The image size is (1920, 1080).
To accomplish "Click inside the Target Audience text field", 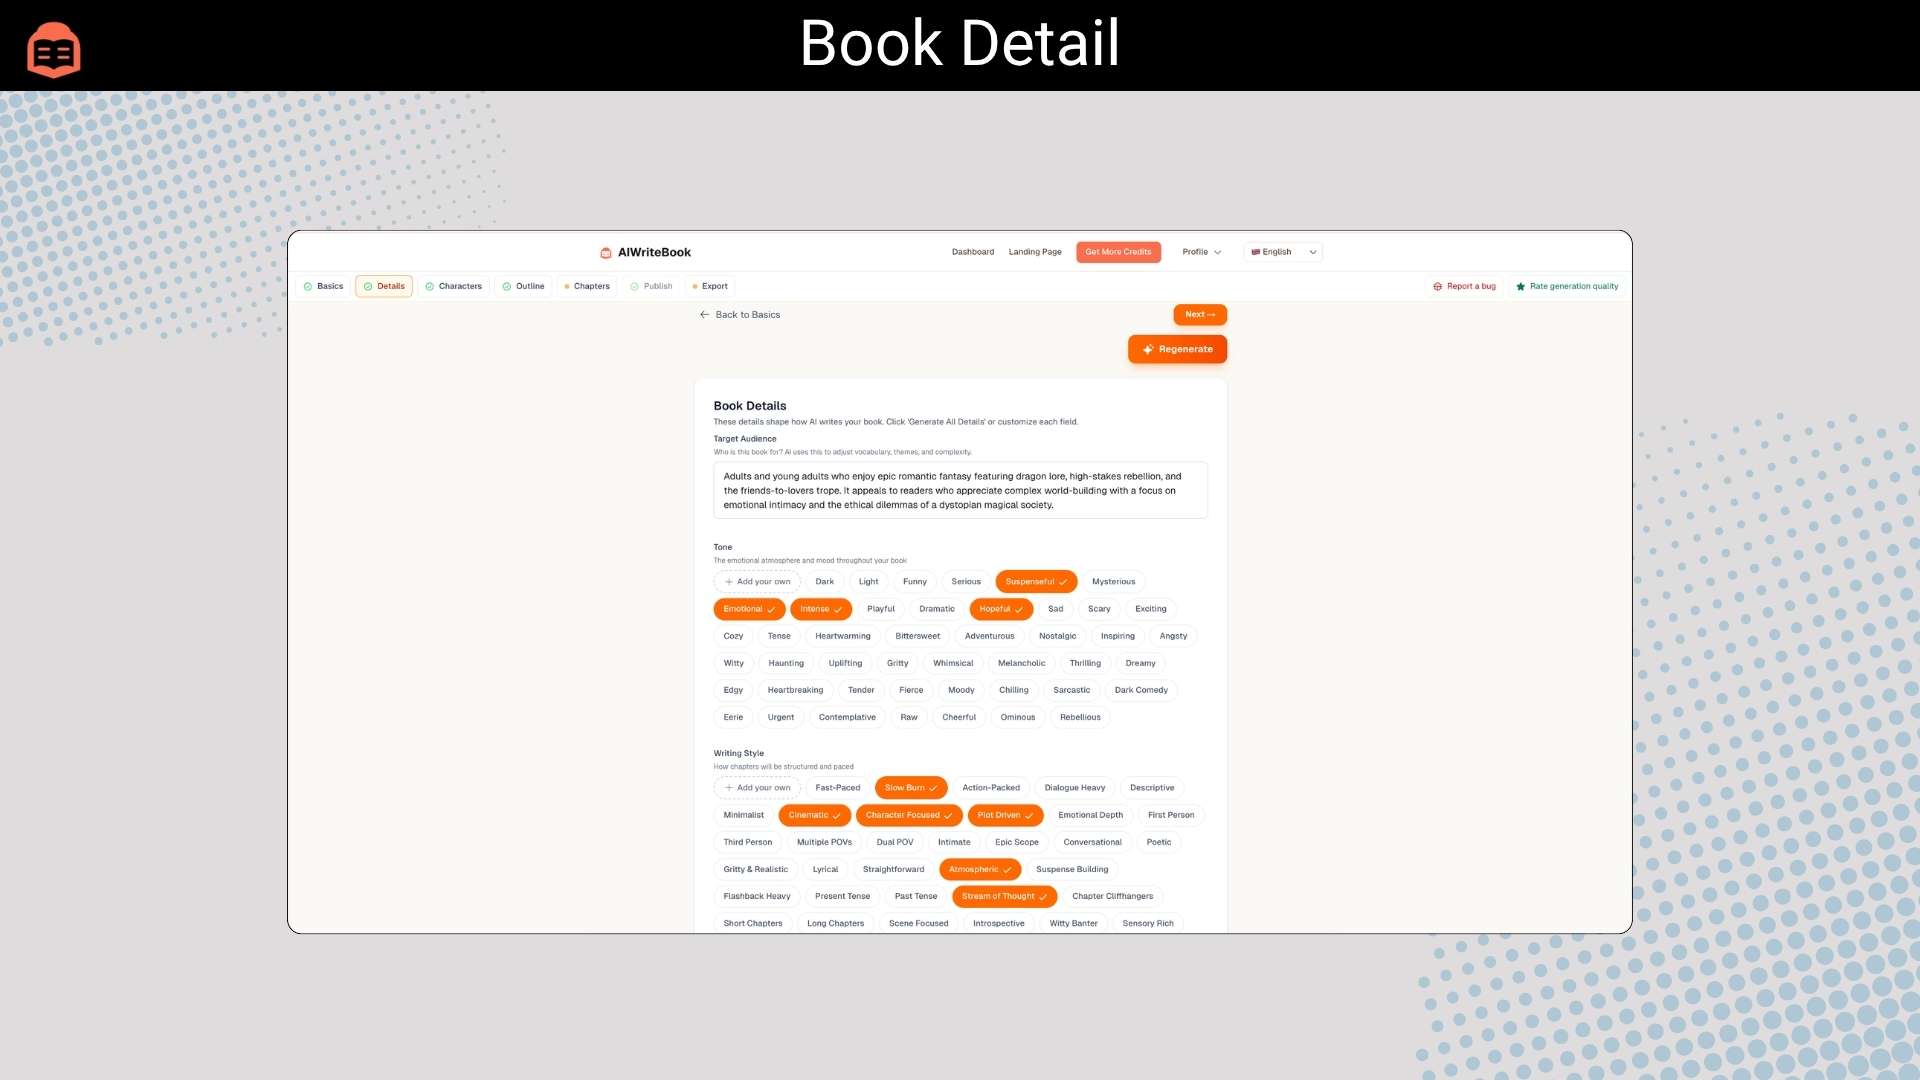I will [960, 490].
